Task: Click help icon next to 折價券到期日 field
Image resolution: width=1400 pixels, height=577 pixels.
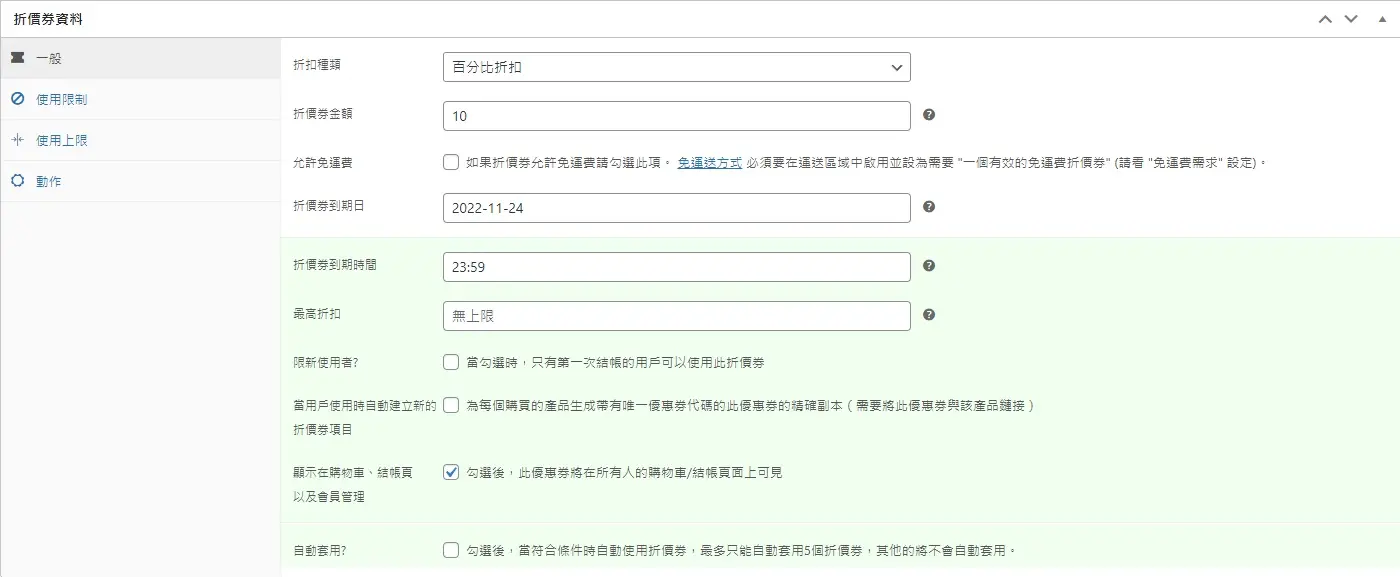Action: click(929, 207)
